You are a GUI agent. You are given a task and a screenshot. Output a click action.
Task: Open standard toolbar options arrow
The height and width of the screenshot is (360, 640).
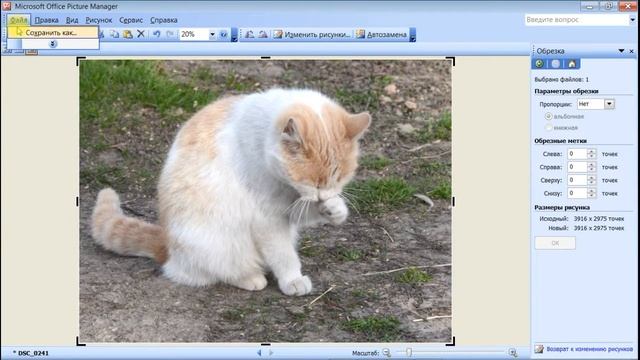(234, 35)
